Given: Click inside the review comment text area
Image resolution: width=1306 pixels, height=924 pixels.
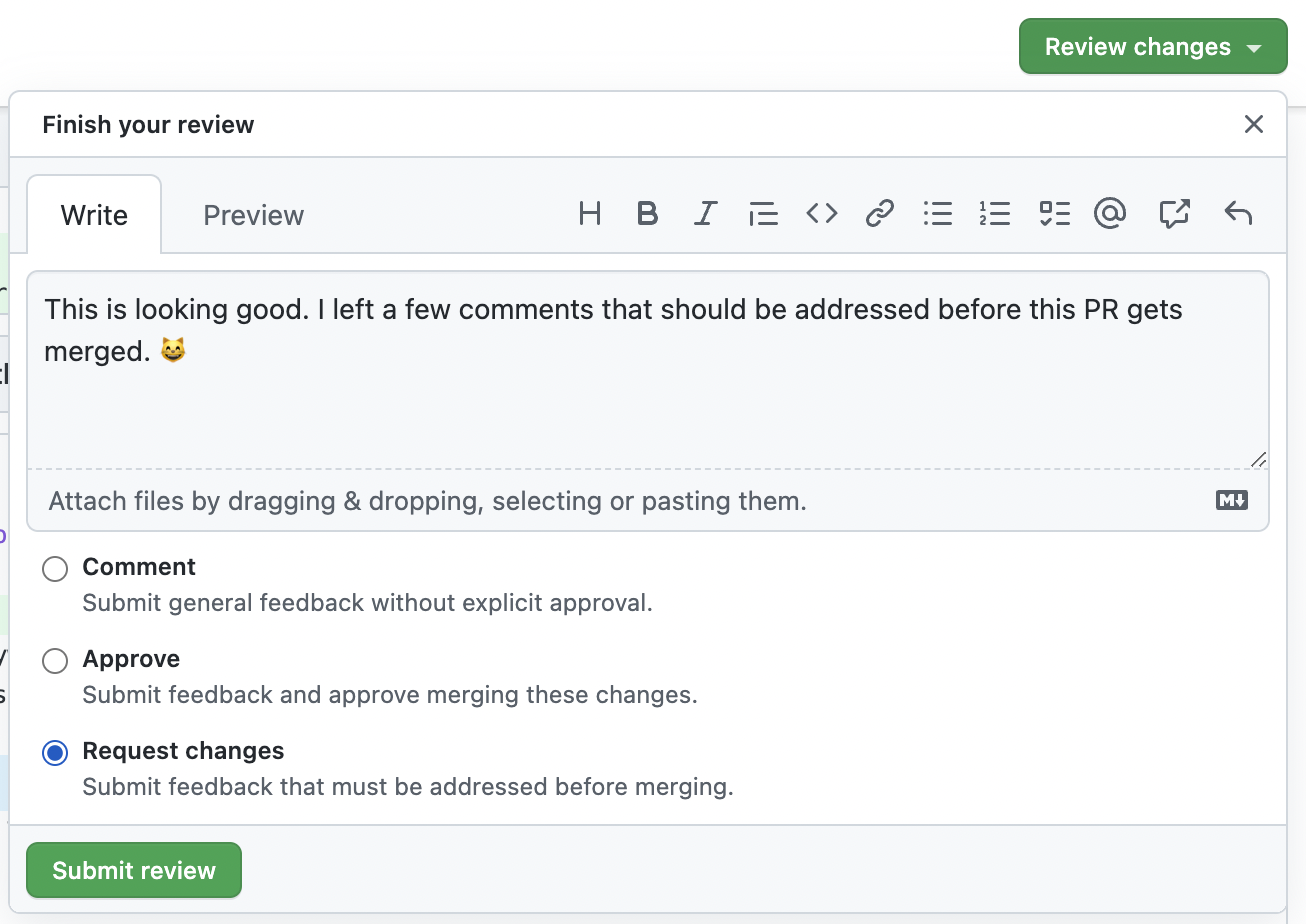Looking at the screenshot, I should click(648, 380).
